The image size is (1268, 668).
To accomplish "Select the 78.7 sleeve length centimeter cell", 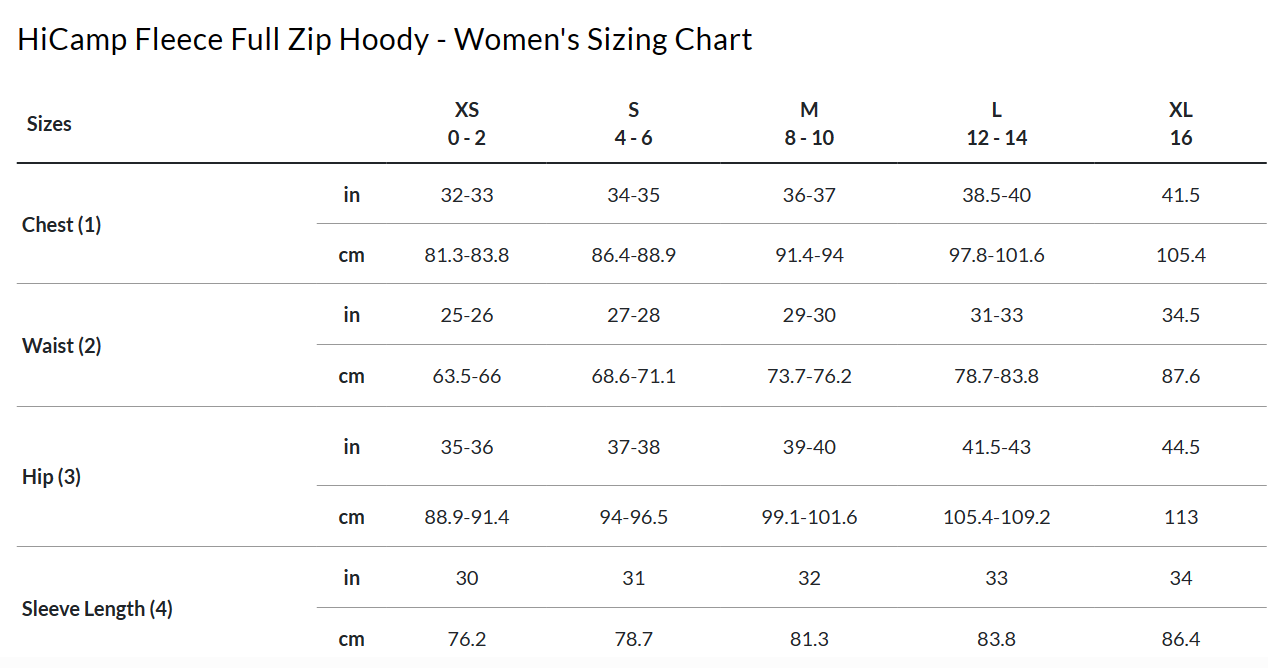I will (x=633, y=639).
